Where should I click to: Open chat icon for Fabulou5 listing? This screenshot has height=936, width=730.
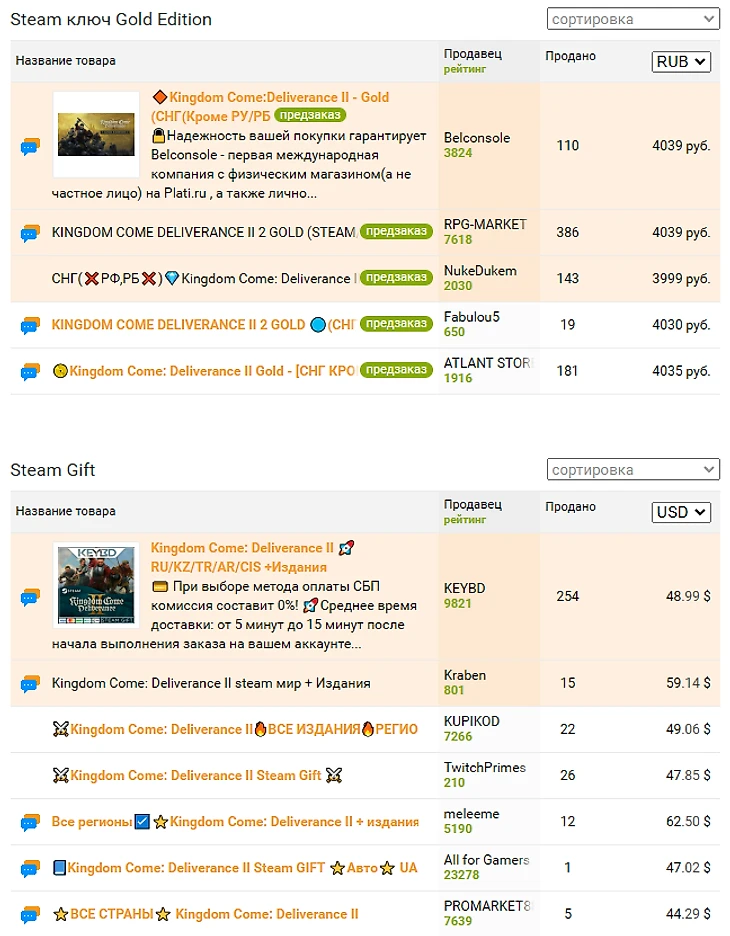pos(30,325)
